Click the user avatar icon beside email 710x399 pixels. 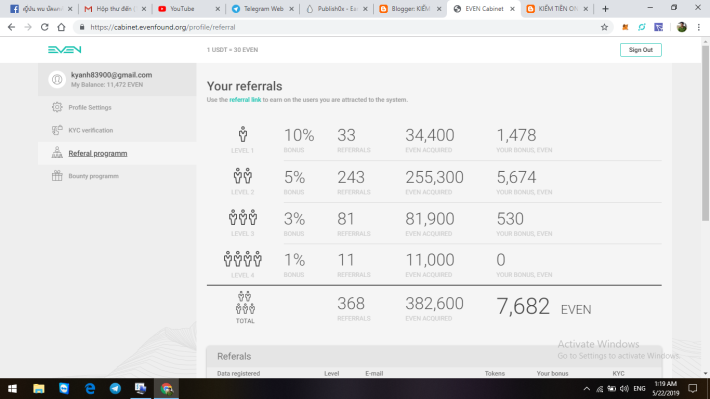(x=57, y=79)
